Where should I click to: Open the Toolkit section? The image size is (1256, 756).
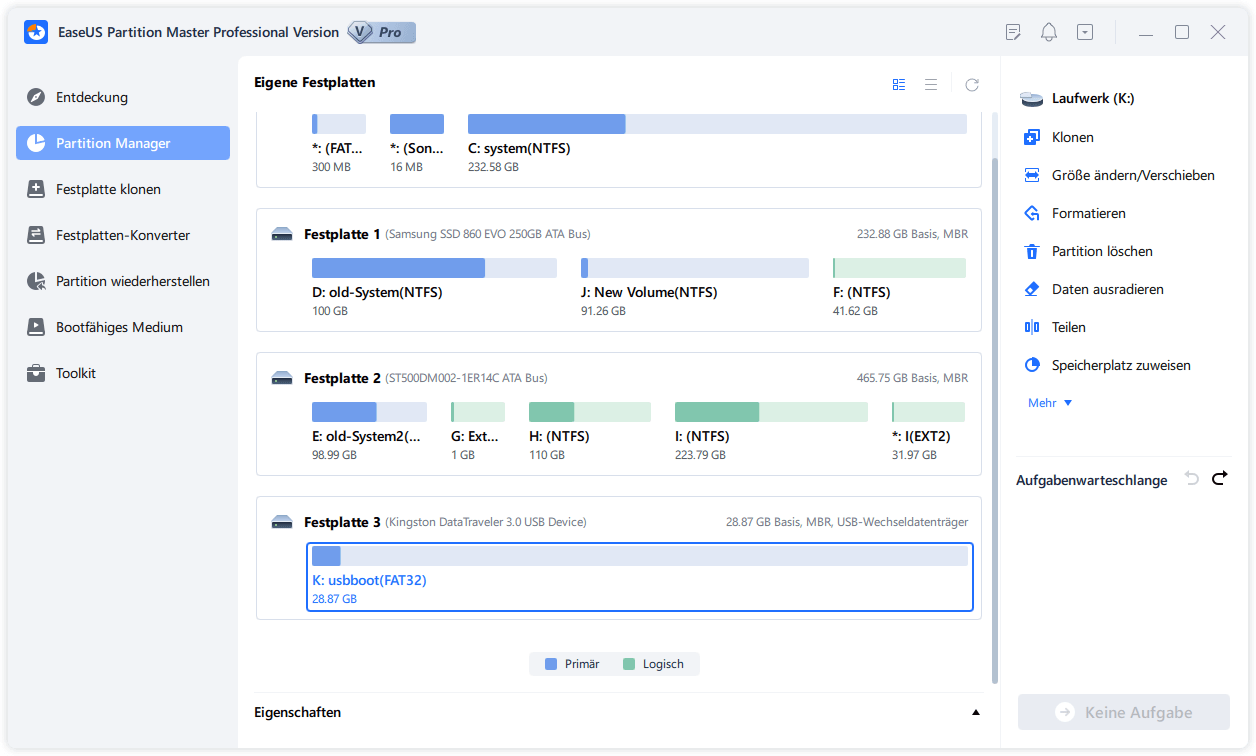[x=123, y=373]
